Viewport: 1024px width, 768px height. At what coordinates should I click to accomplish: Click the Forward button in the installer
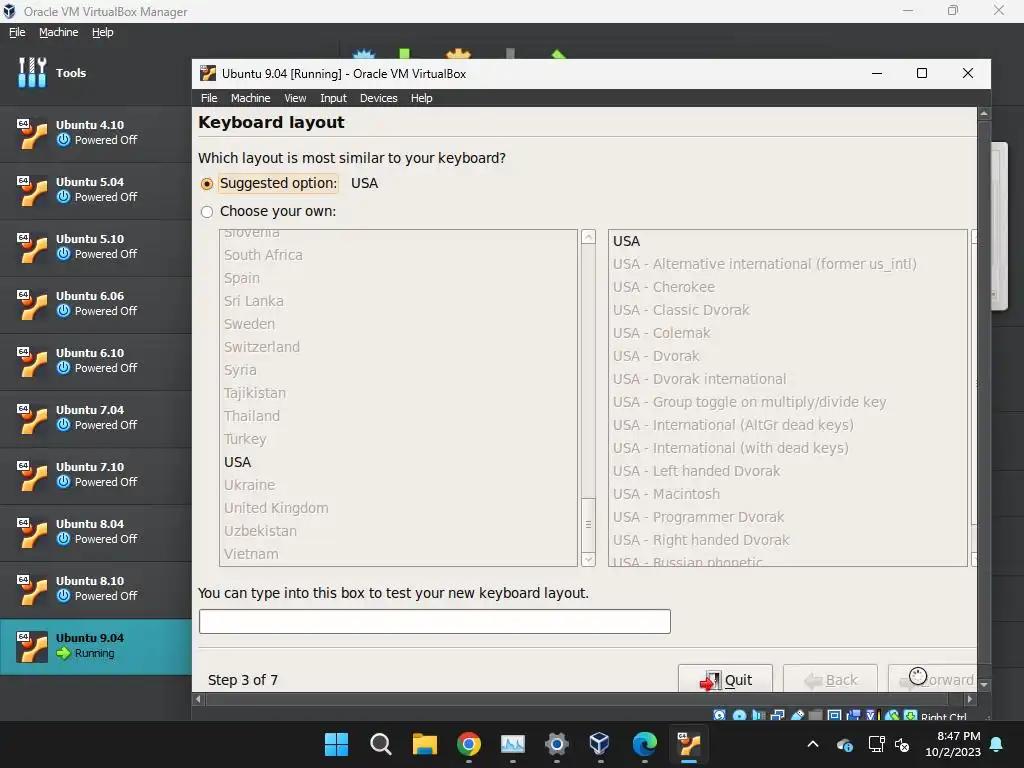tap(933, 679)
